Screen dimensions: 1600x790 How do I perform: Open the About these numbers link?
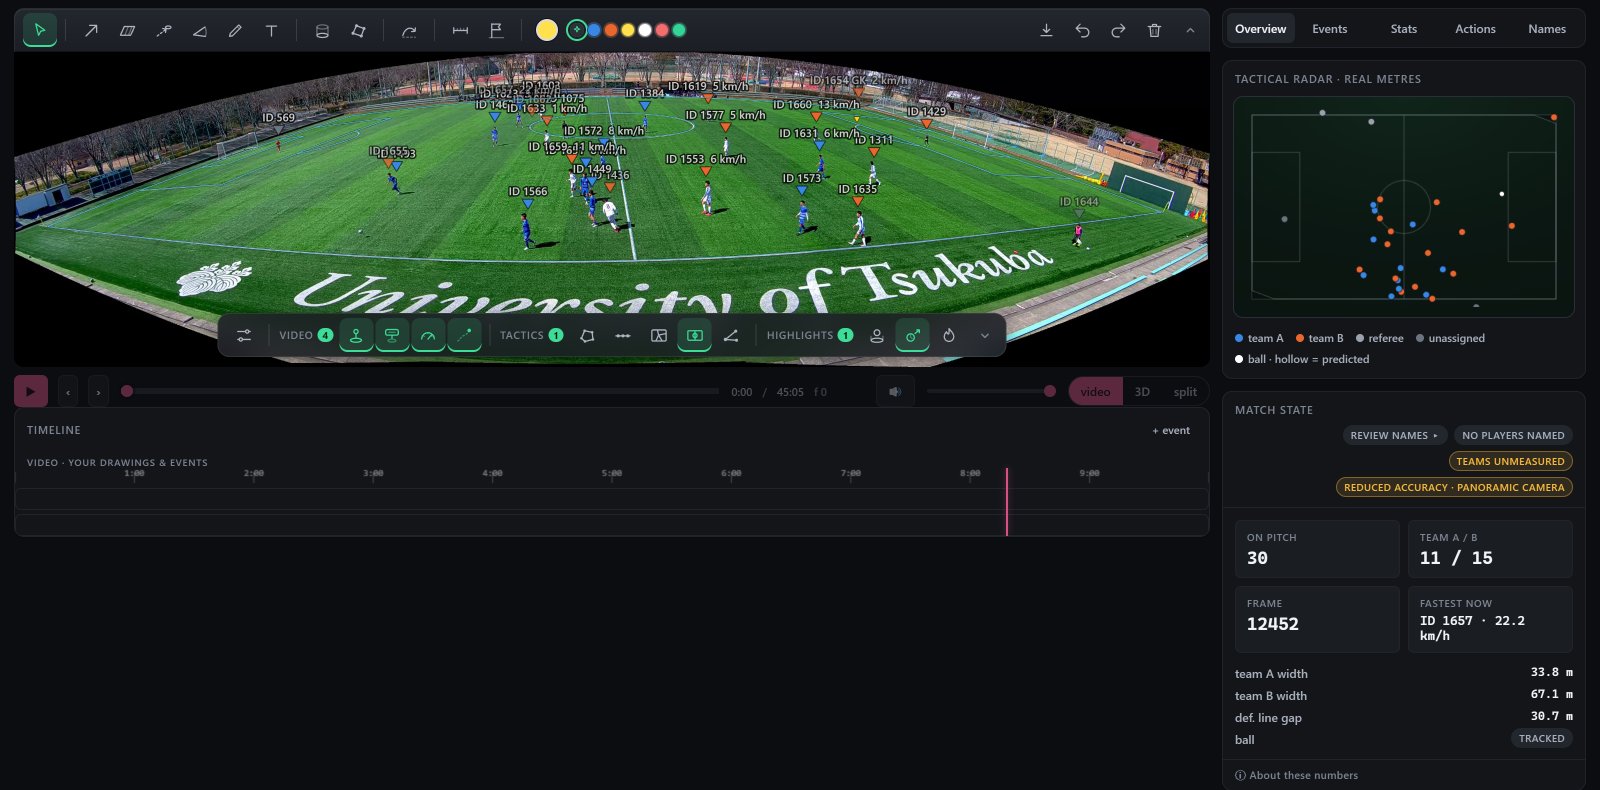point(1296,775)
